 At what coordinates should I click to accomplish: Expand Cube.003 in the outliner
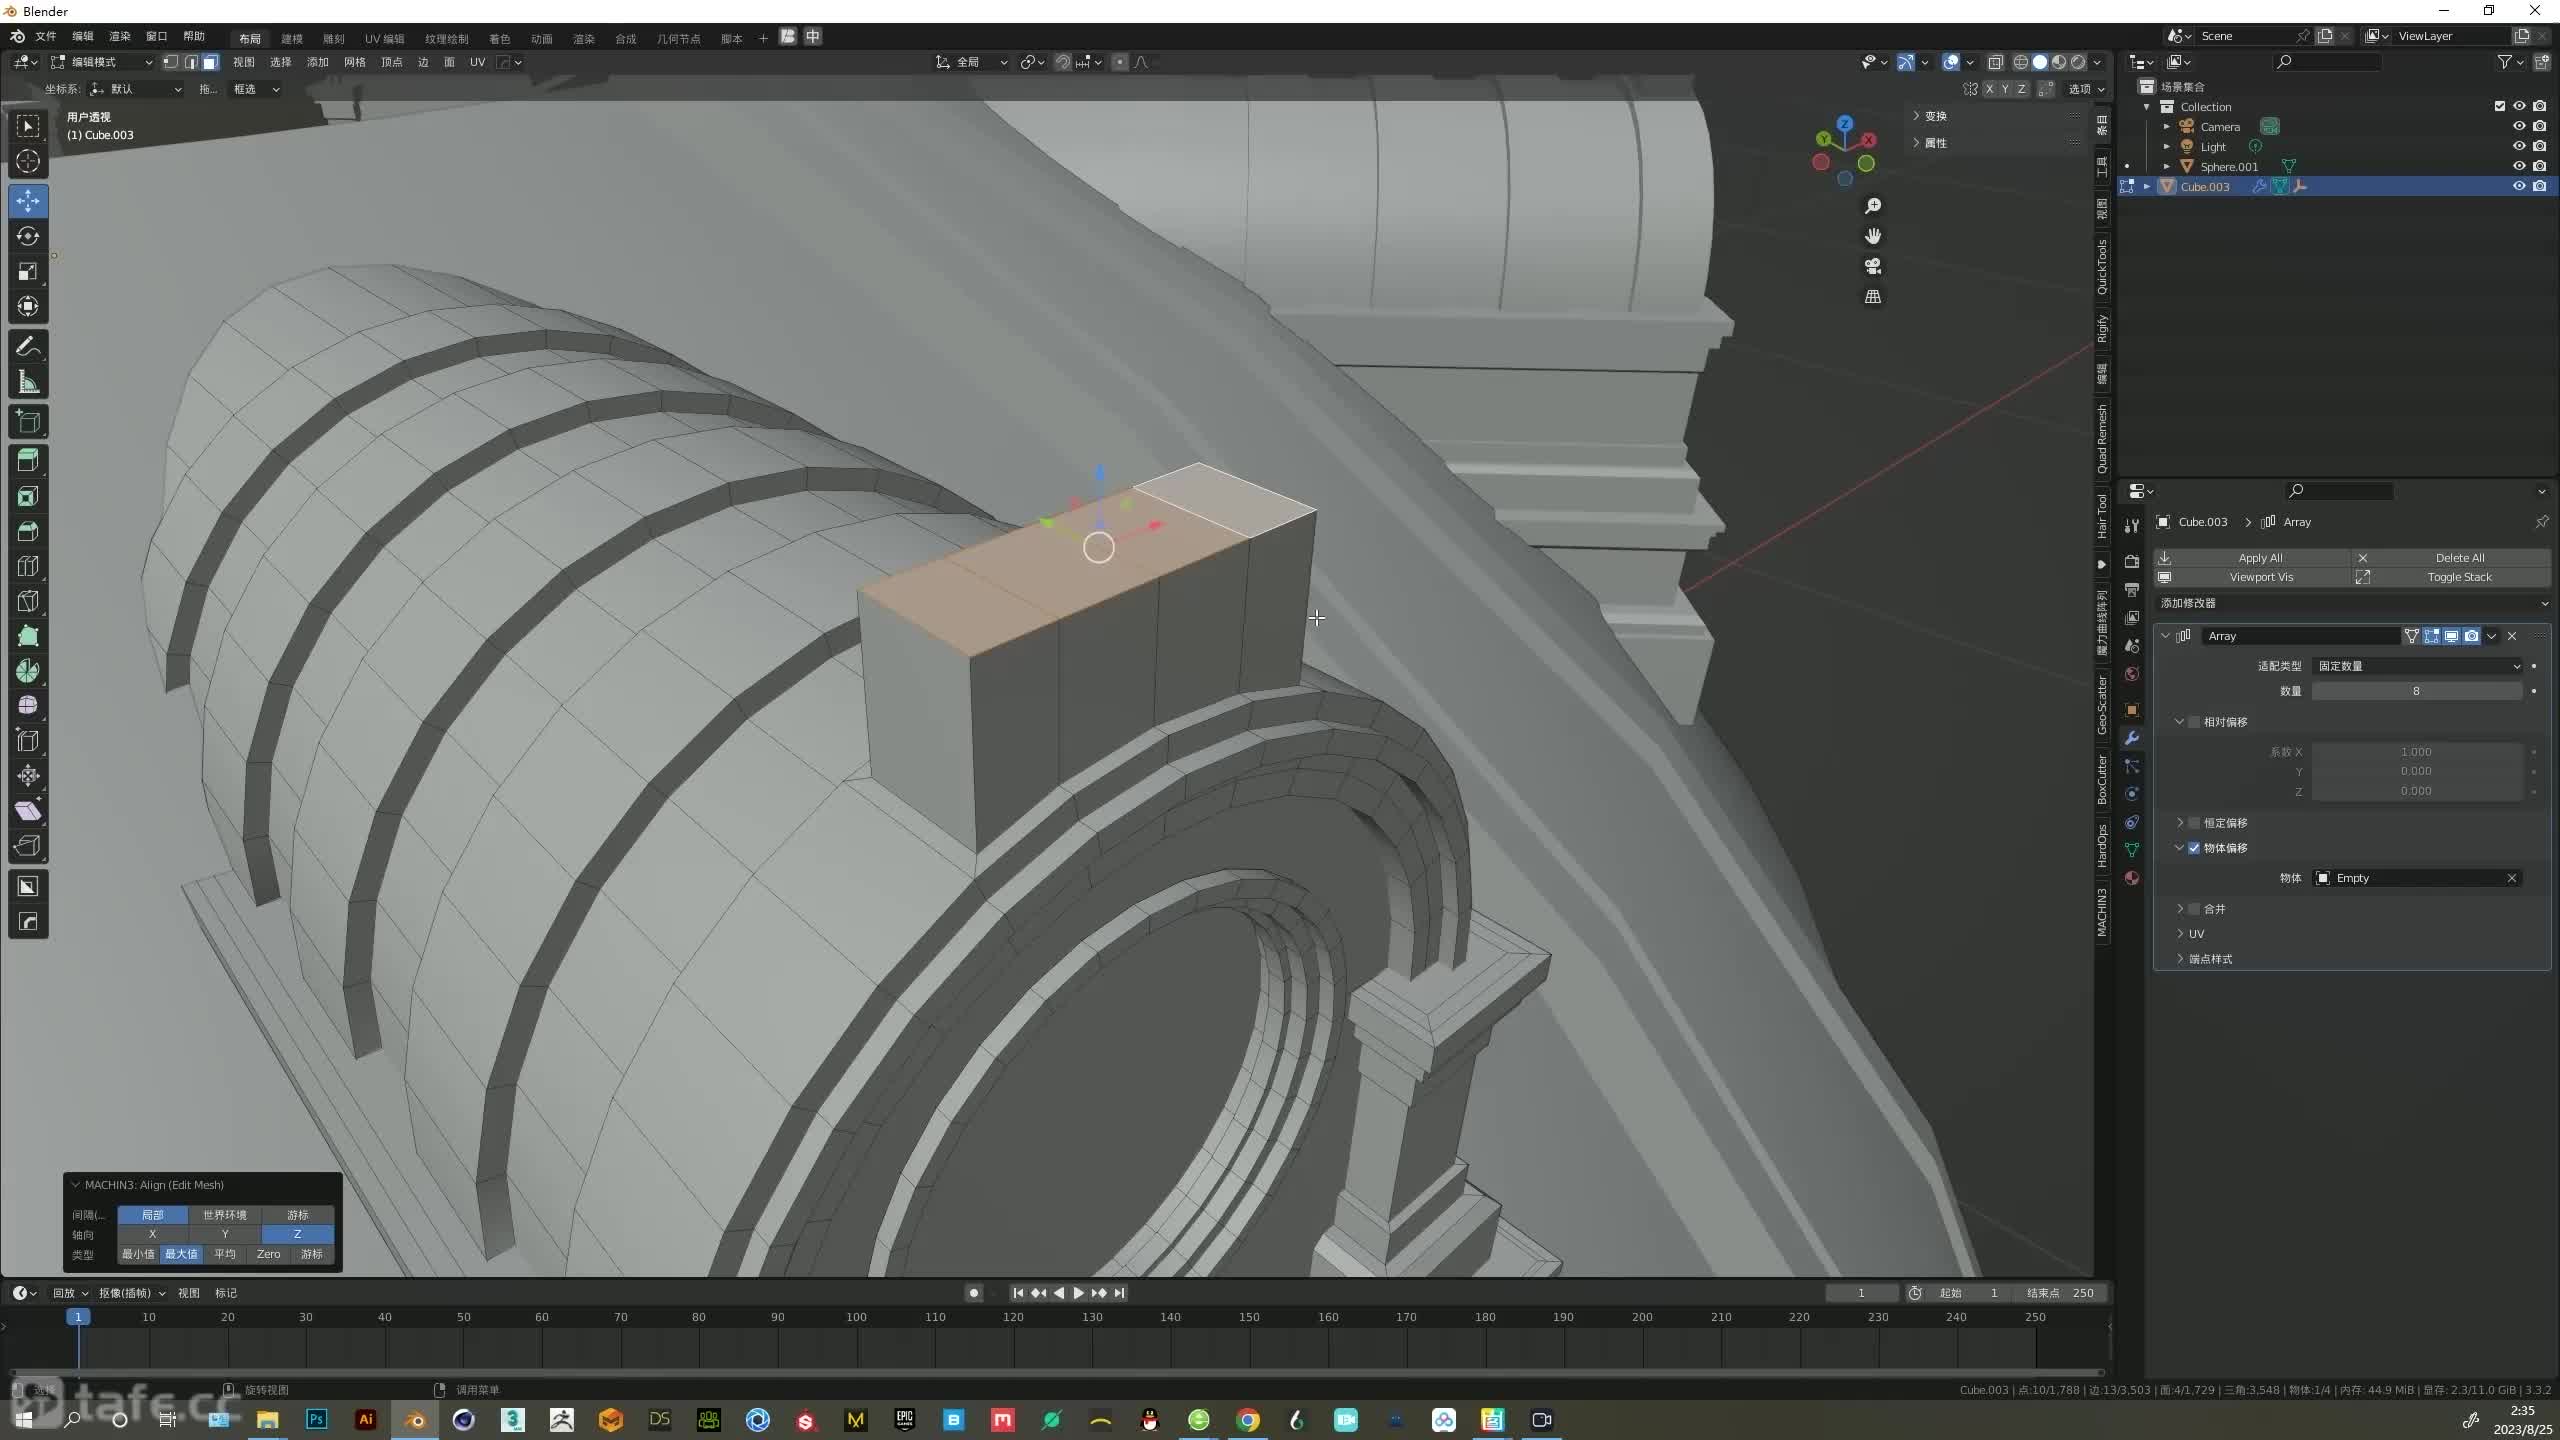(x=2147, y=187)
